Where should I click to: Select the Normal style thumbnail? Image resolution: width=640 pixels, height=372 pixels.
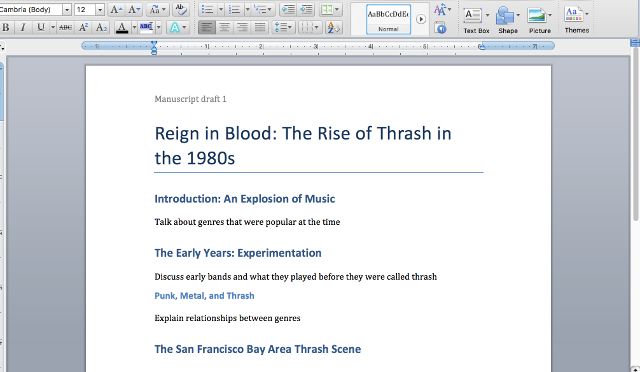pos(388,19)
